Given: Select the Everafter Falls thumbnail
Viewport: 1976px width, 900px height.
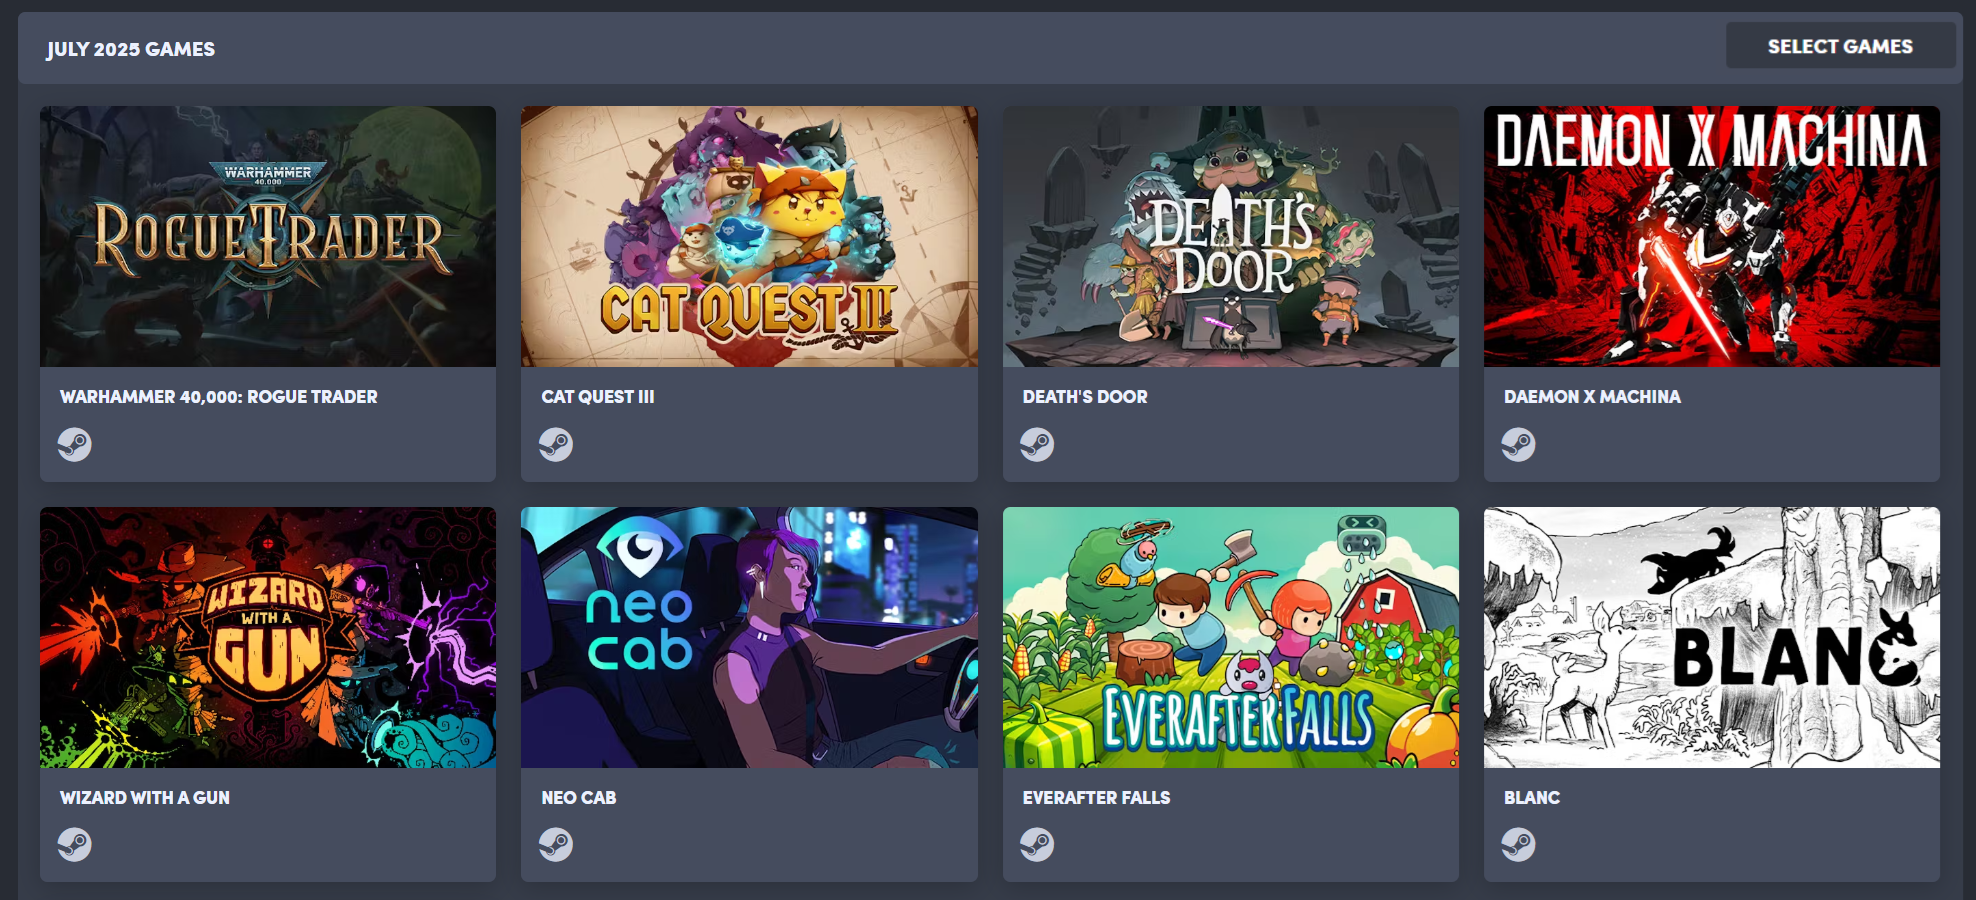Looking at the screenshot, I should point(1231,637).
